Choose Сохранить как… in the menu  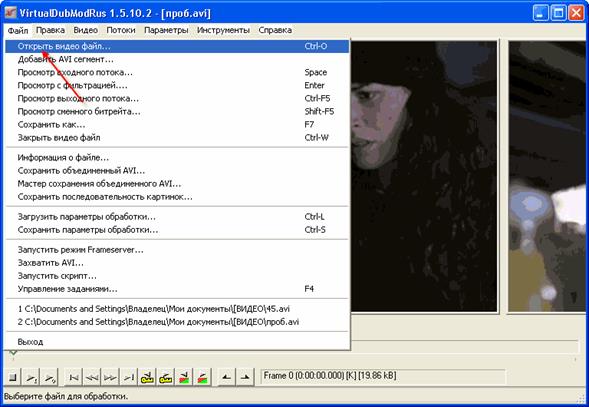(x=177, y=124)
